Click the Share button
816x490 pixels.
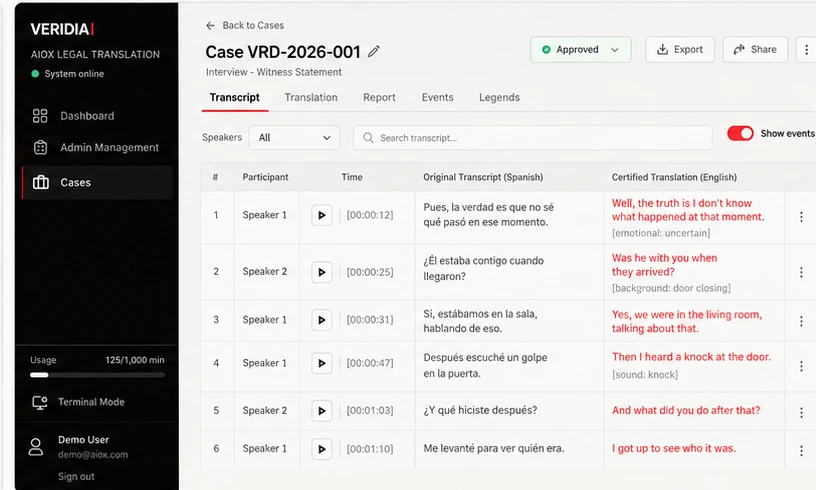click(x=755, y=50)
